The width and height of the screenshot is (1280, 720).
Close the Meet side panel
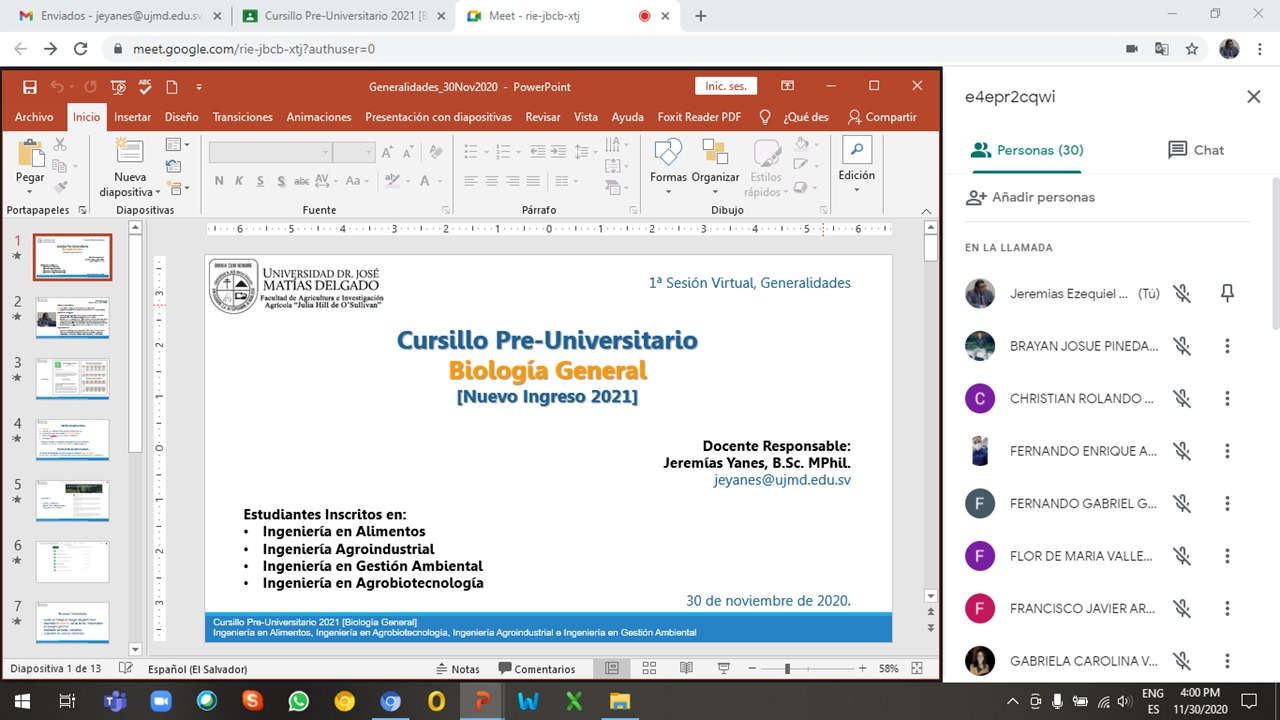click(1253, 97)
